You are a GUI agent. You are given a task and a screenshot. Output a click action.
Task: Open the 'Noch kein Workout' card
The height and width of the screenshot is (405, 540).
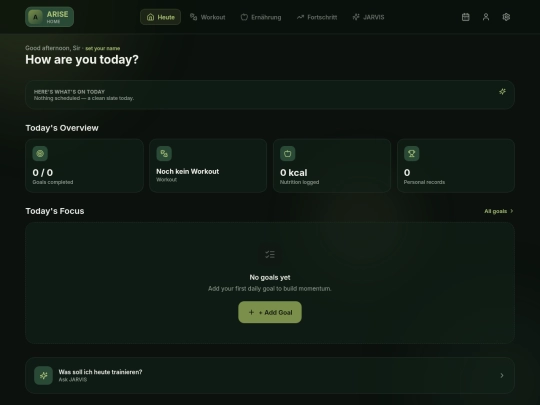(x=208, y=166)
